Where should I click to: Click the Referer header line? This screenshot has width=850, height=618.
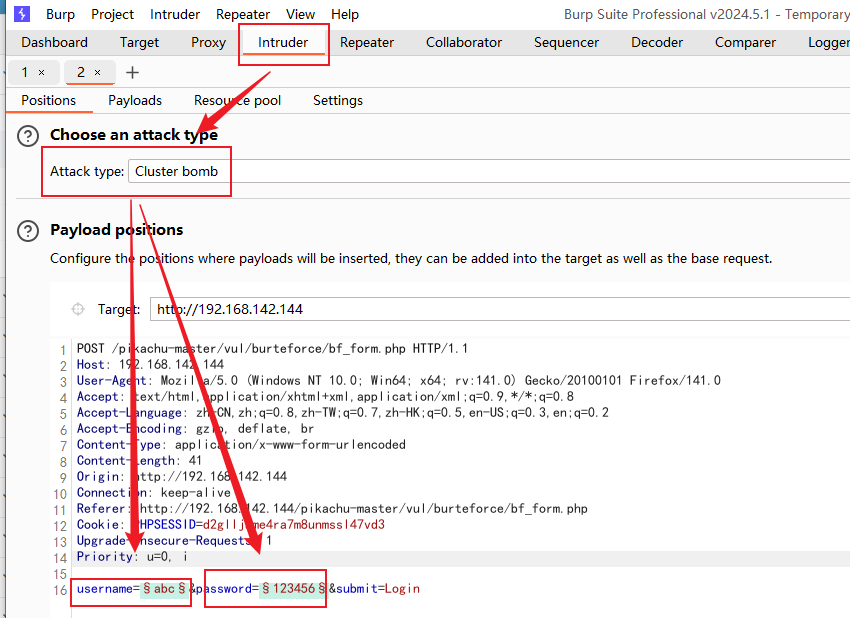pyautogui.click(x=332, y=508)
